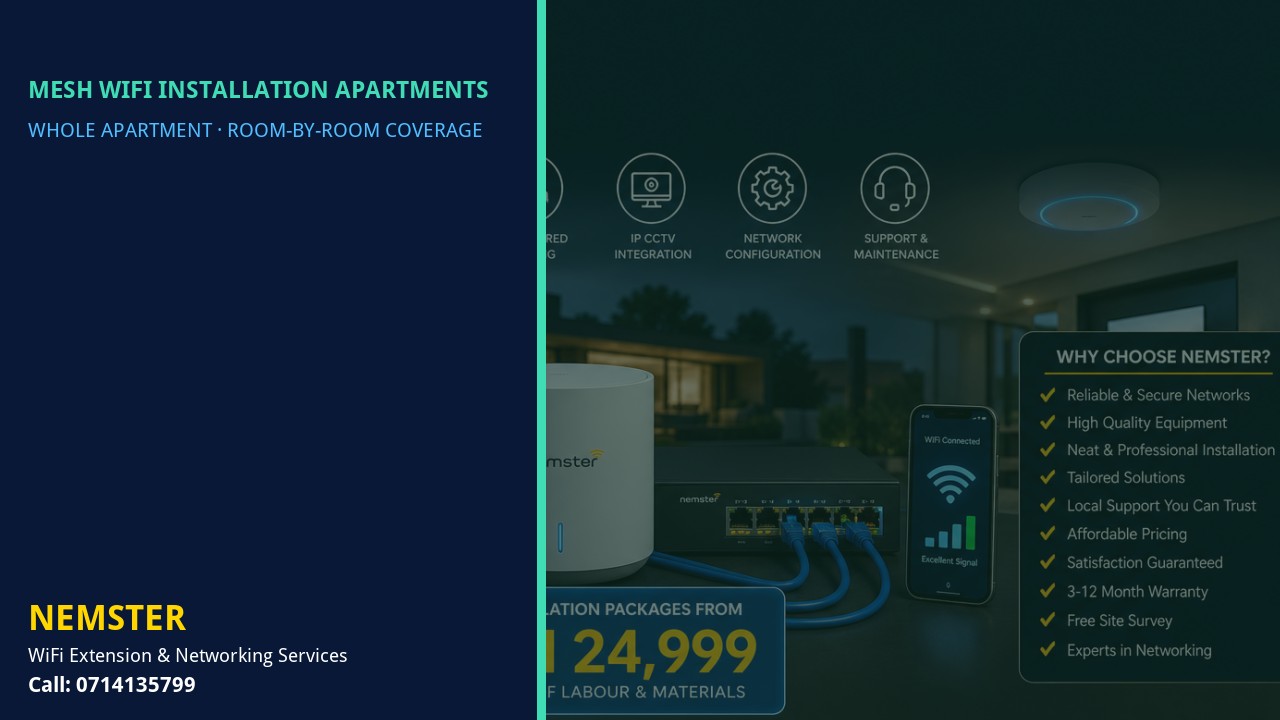The width and height of the screenshot is (1280, 720).
Task: Click the IP CCTV Integration monitor icon
Action: (x=651, y=188)
